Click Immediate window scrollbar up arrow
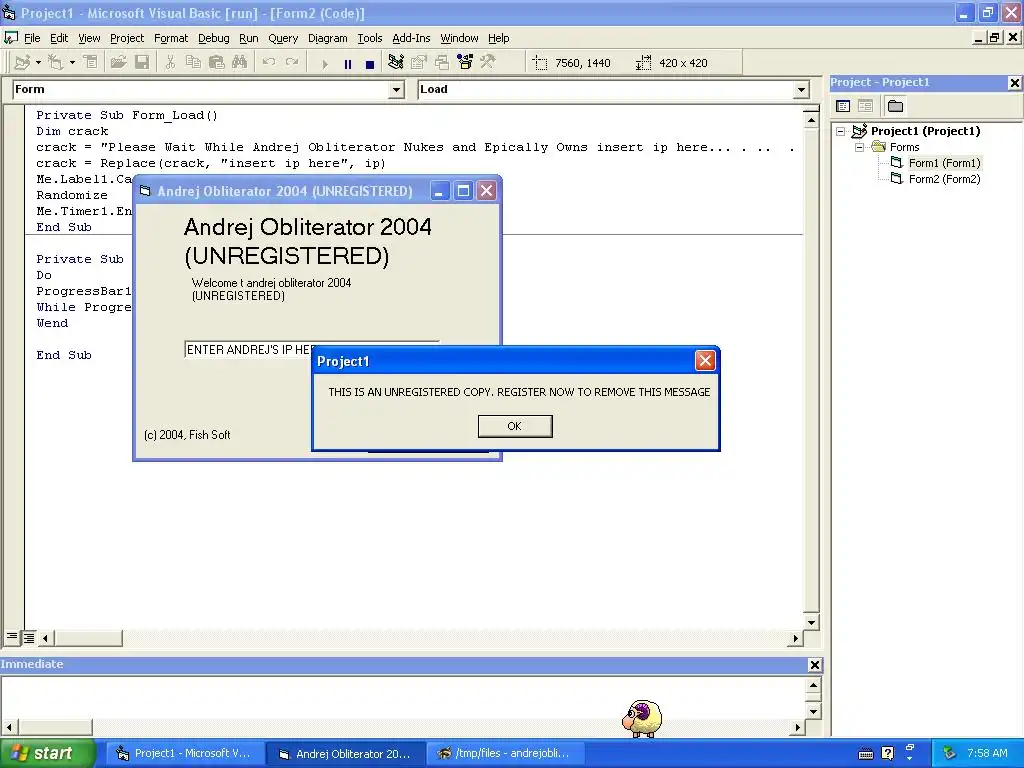Screen dimensions: 1024x768 click(813, 685)
